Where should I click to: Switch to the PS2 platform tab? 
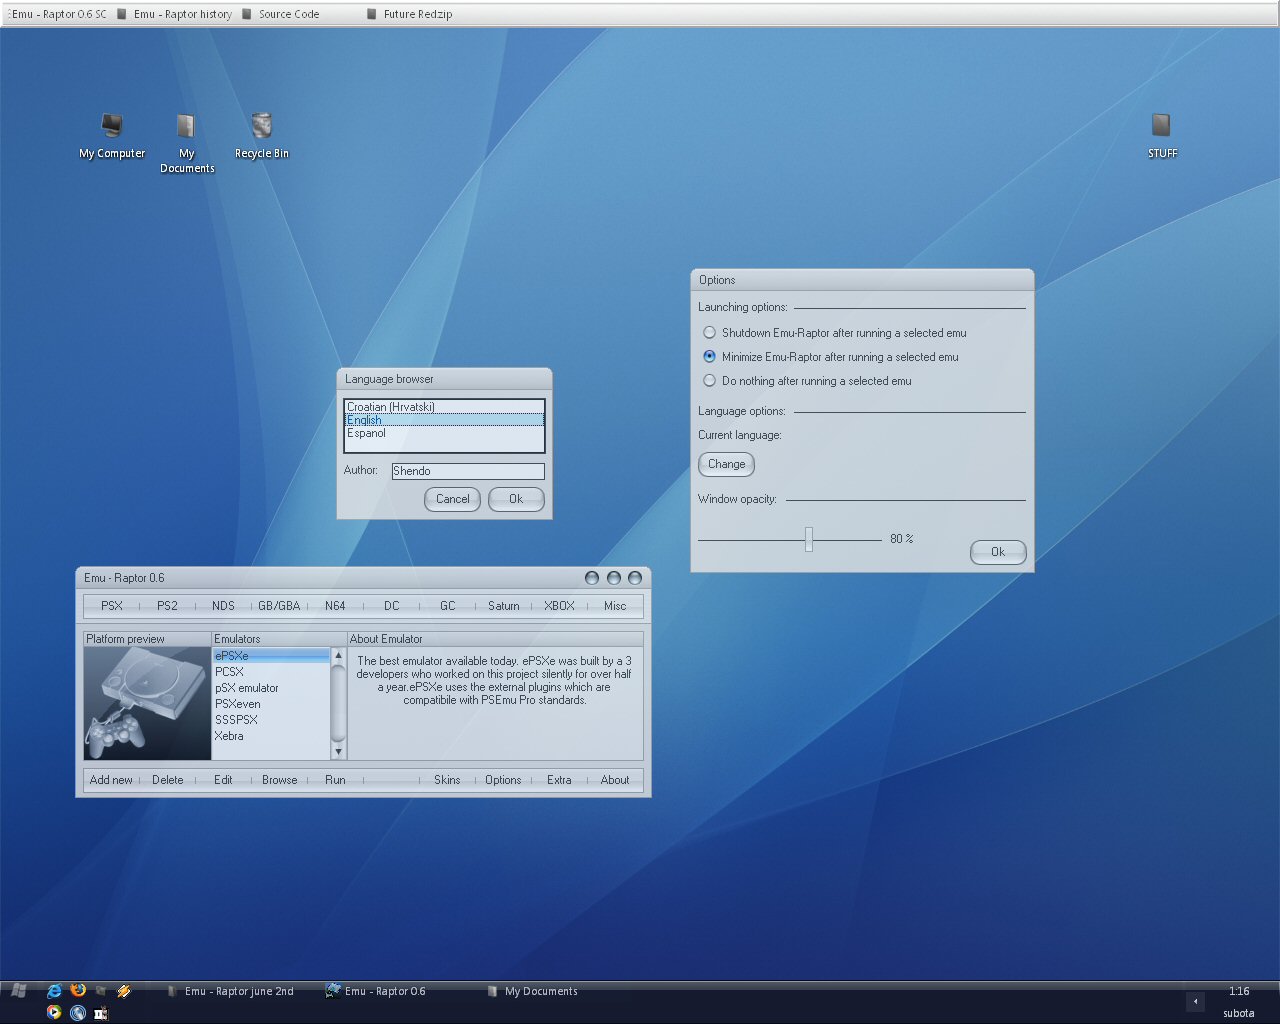coord(167,606)
